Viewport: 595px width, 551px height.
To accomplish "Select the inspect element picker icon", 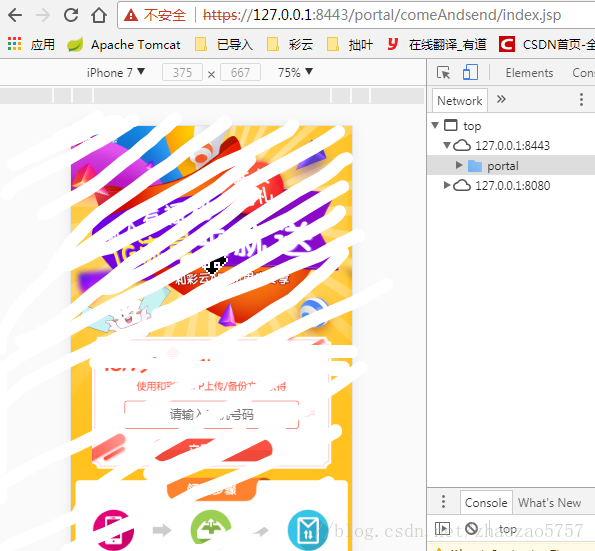I will 443,72.
